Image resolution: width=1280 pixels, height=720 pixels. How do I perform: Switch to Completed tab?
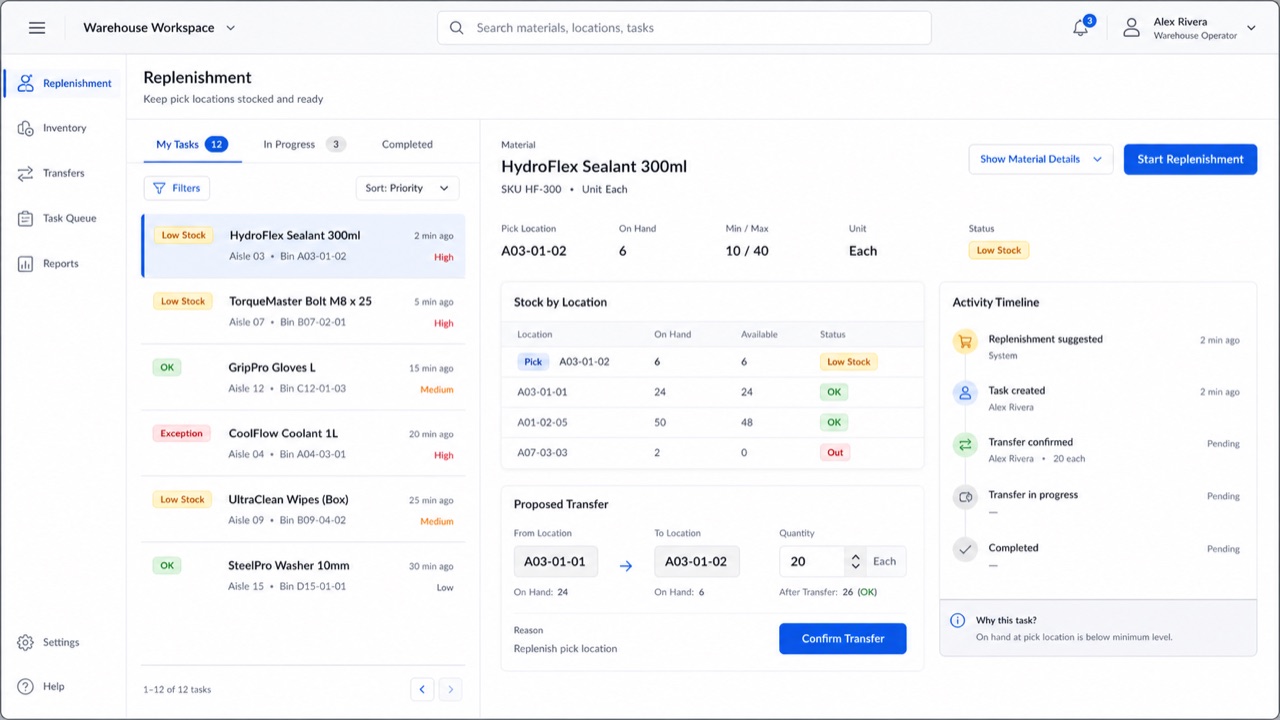point(407,144)
